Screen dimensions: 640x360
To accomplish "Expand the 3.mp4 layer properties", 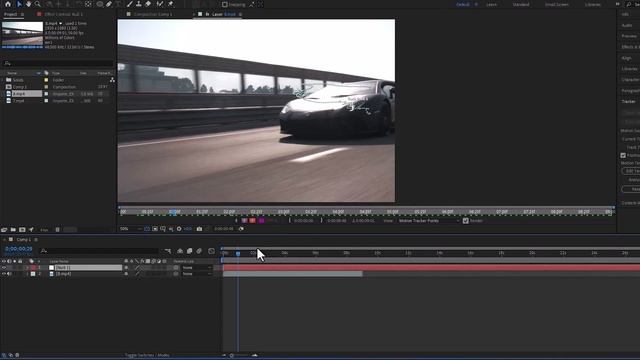I will pos(27,274).
